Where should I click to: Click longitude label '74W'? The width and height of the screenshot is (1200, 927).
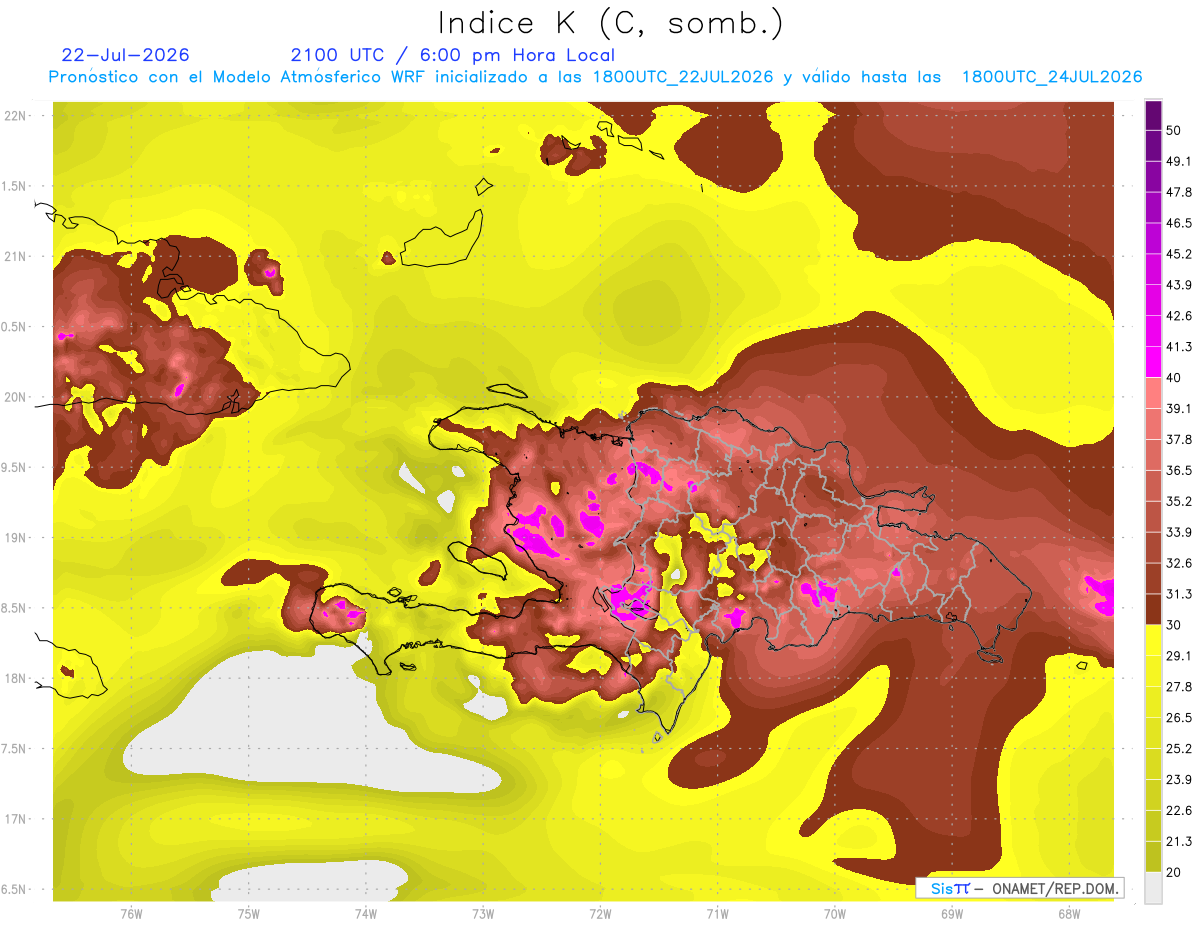[365, 913]
